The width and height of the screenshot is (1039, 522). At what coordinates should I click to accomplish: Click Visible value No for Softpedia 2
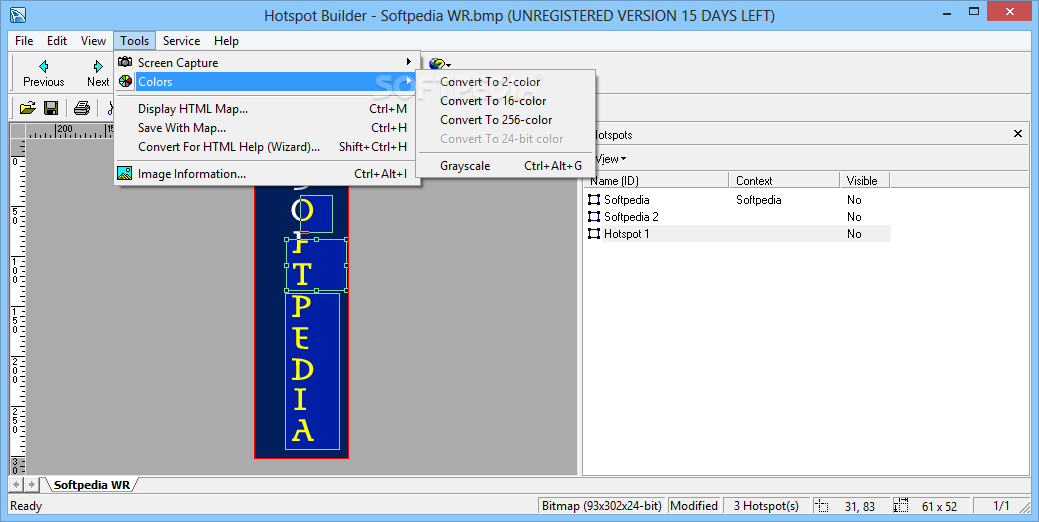click(854, 217)
